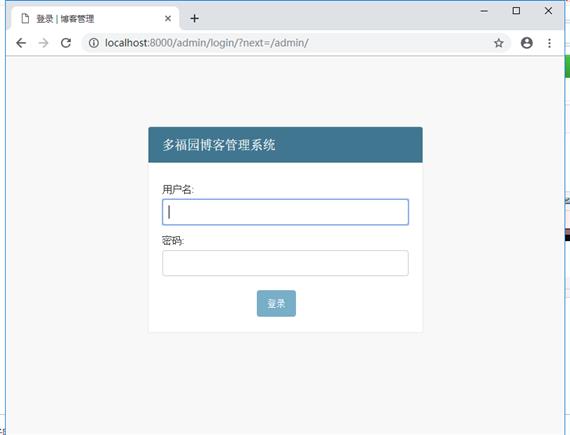570x435 pixels.
Task: Click the page icon on the tab
Action: 25,19
